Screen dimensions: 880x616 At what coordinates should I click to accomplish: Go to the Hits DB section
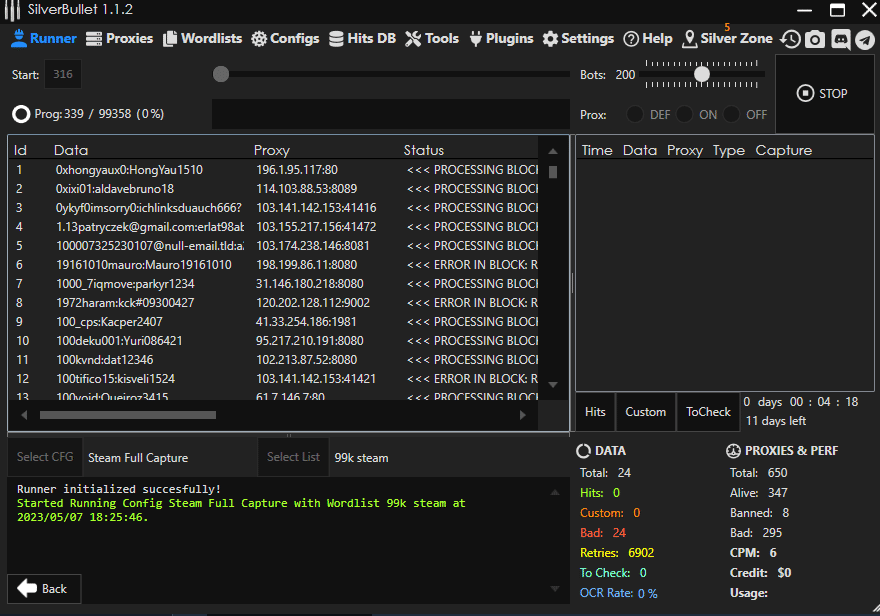pyautogui.click(x=362, y=39)
